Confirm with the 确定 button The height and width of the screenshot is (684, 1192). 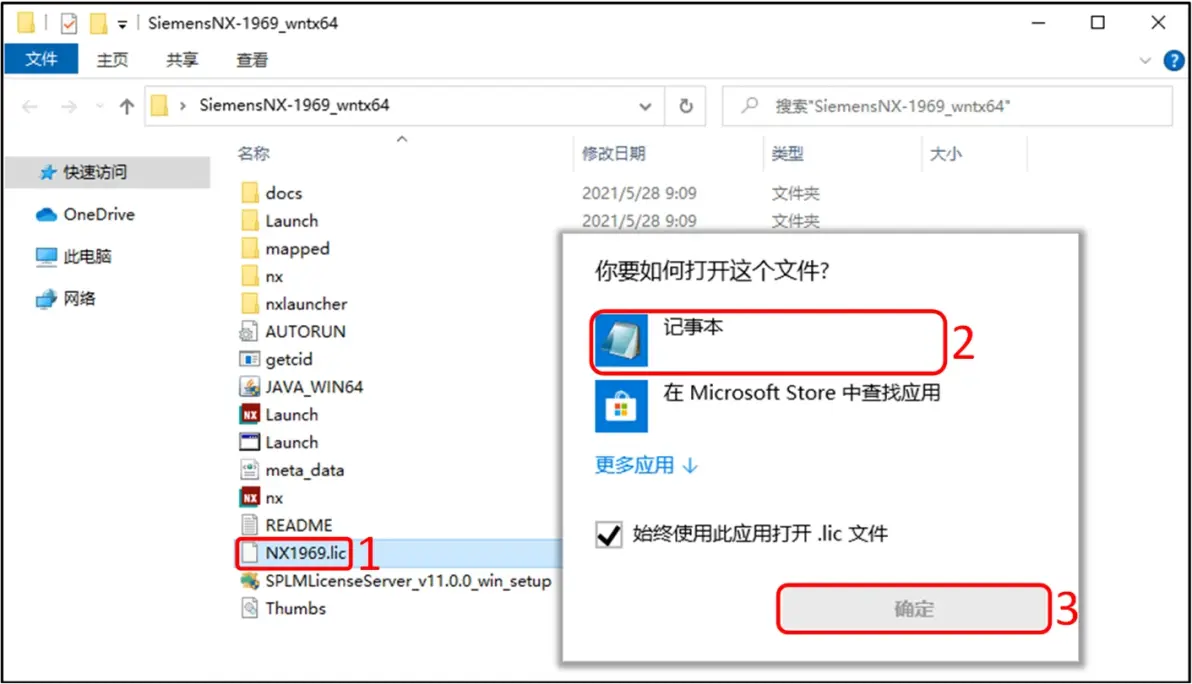click(x=914, y=609)
